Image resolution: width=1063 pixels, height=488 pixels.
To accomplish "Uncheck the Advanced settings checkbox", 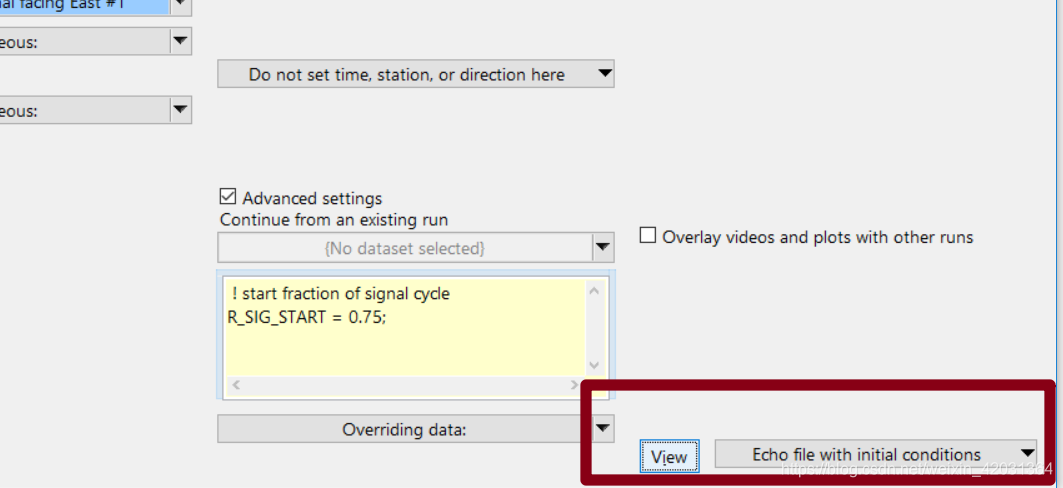I will point(228,197).
